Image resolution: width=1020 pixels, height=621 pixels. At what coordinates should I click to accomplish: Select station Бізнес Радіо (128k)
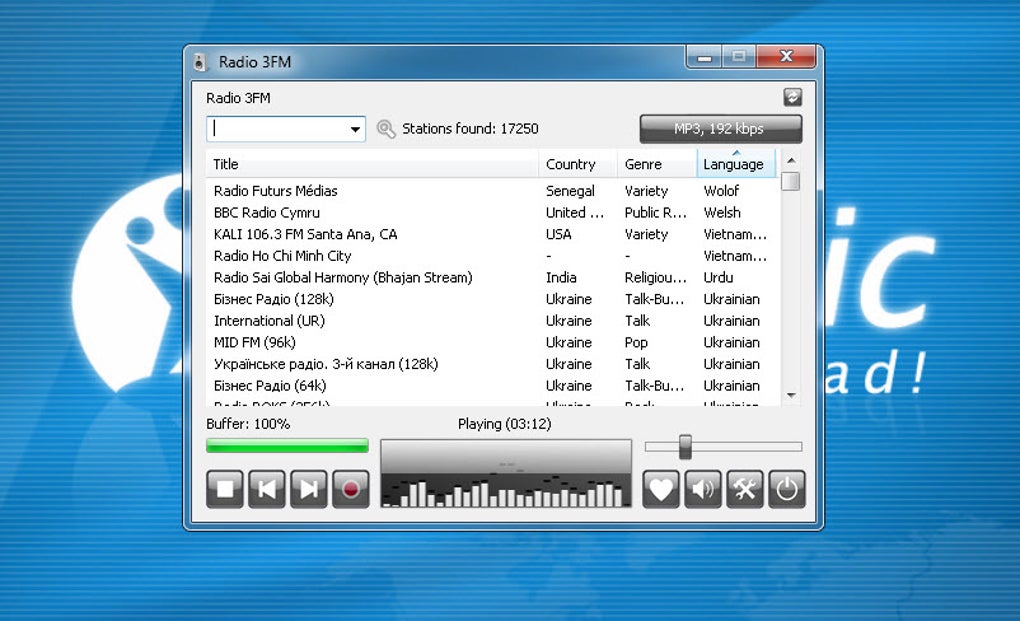point(273,299)
